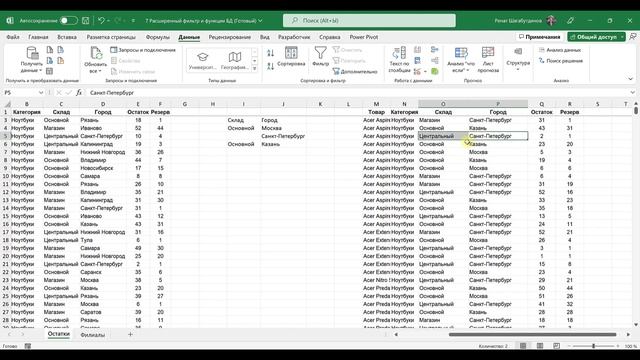This screenshot has width=640, height=360.
Task: Click the Save icon in title bar
Action: [85, 20]
